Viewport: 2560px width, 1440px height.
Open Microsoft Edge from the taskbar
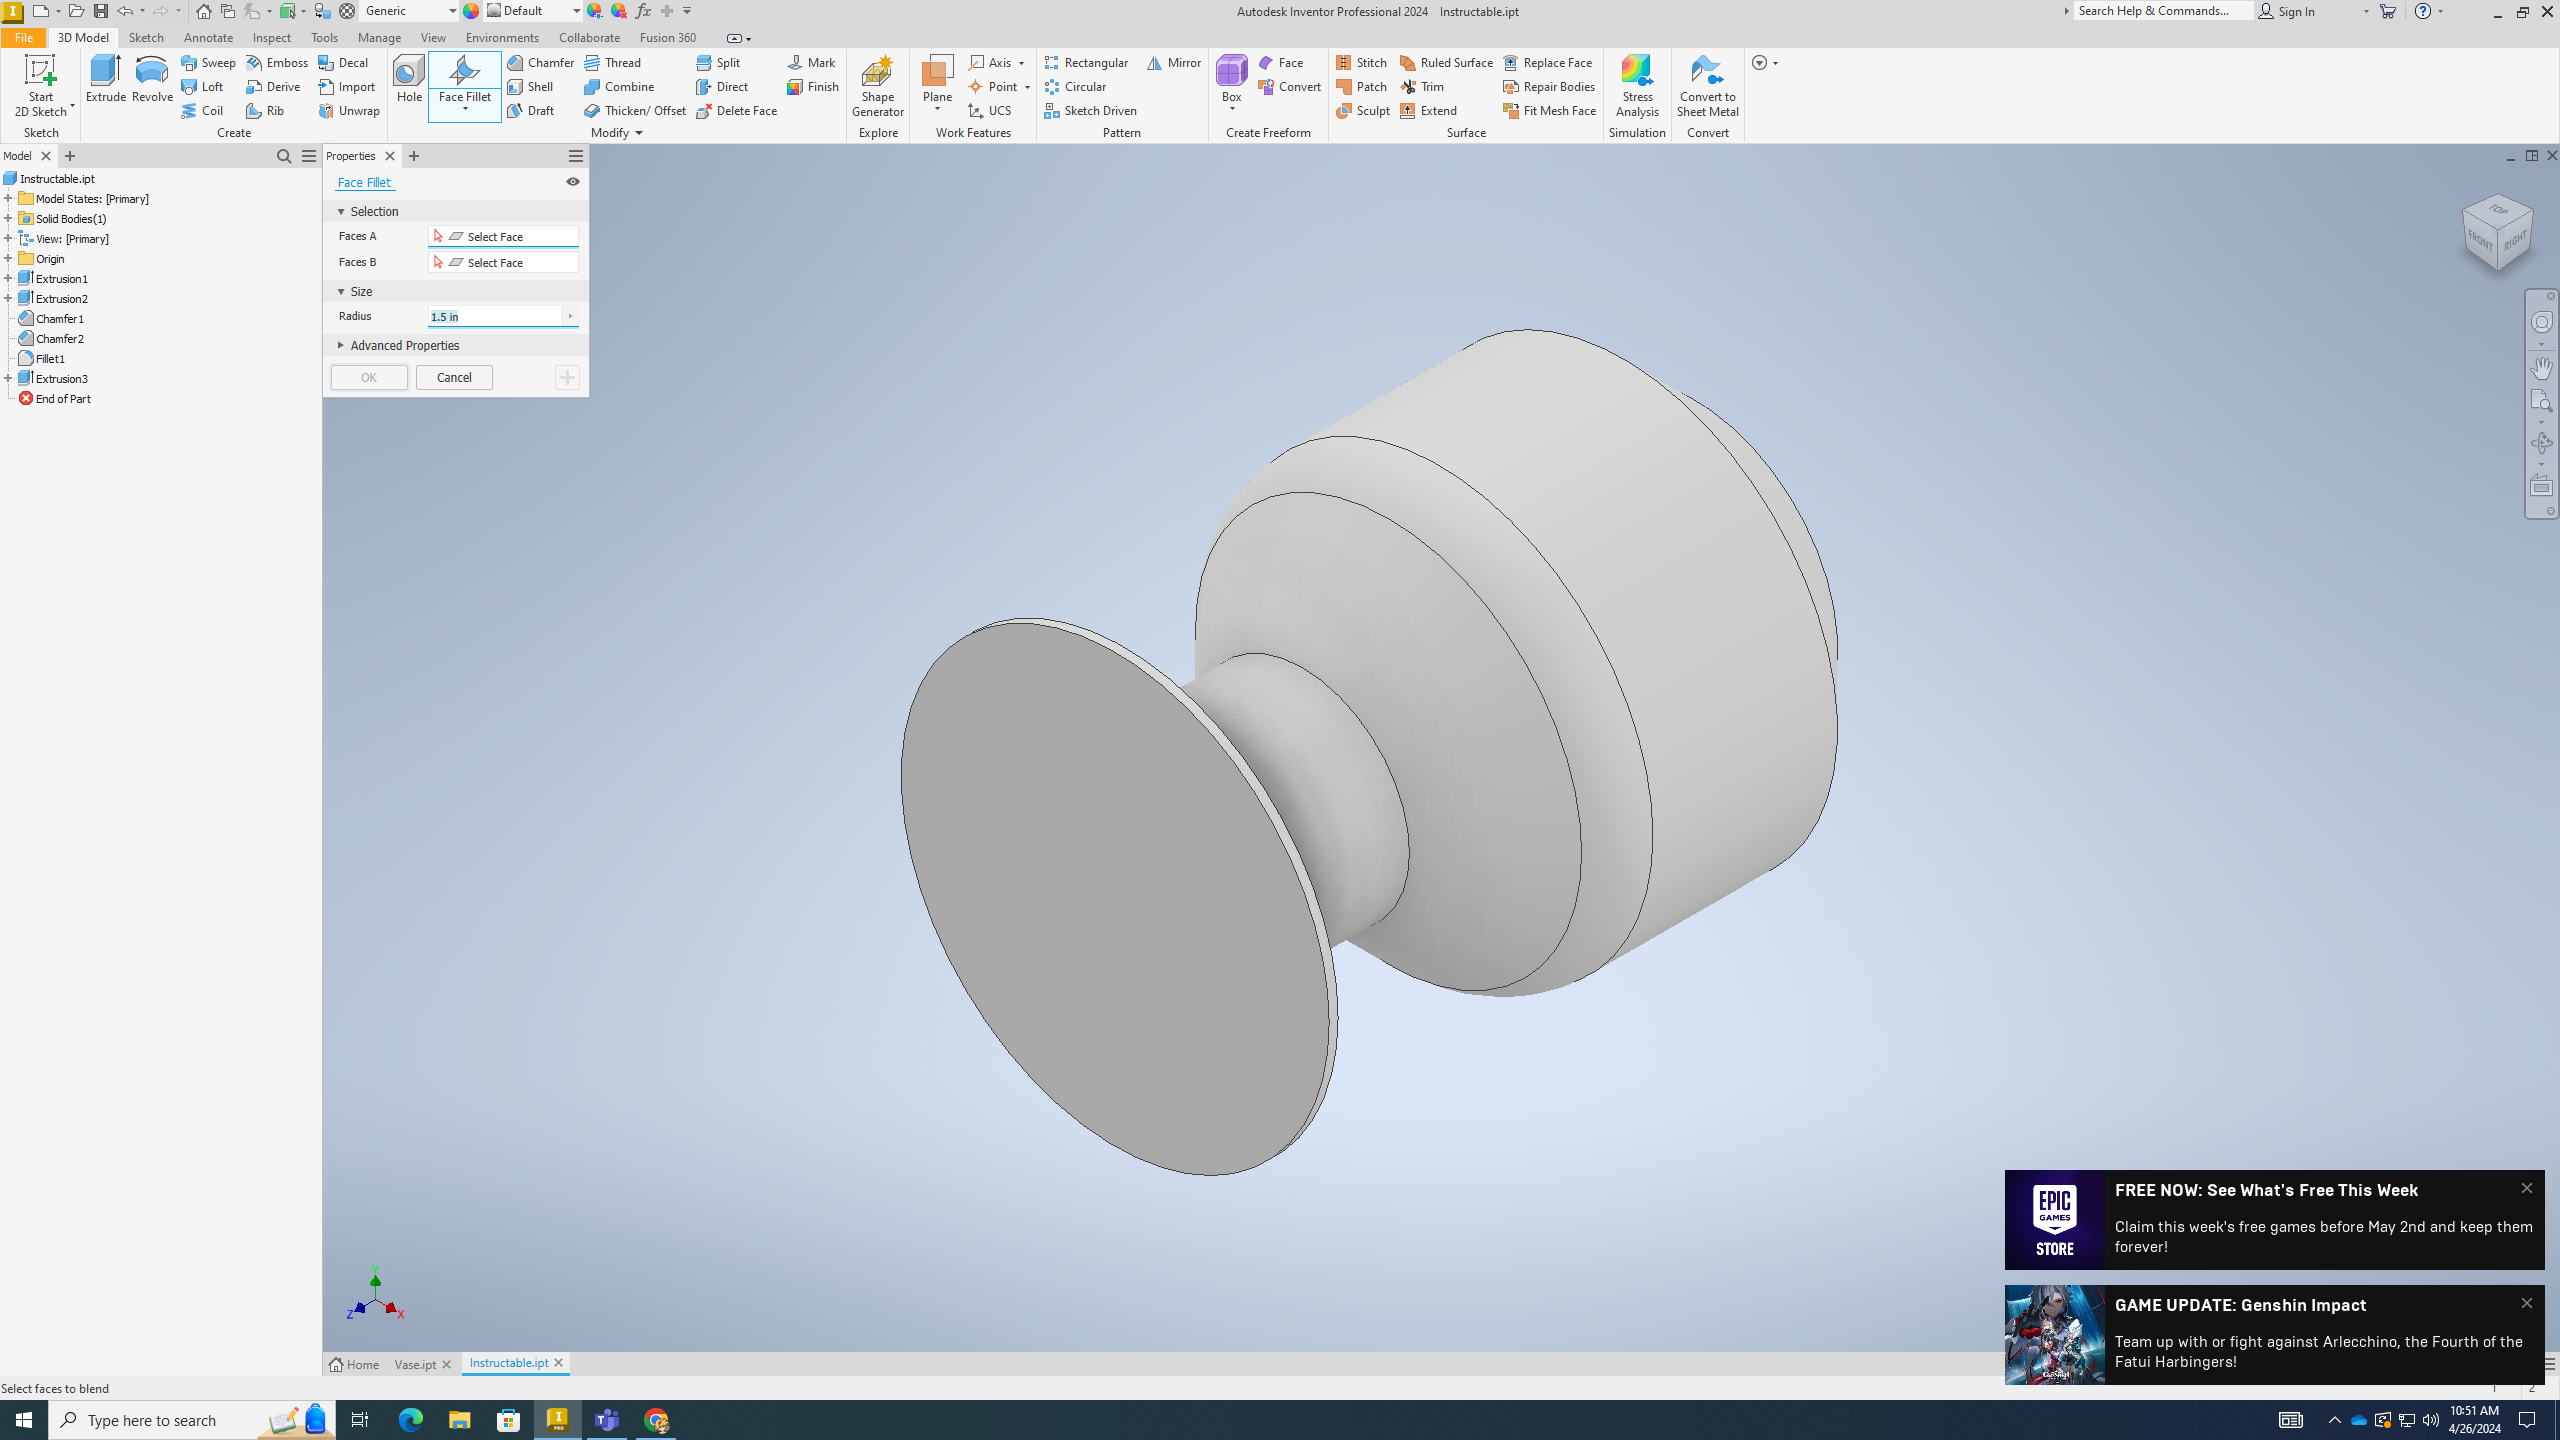click(411, 1420)
